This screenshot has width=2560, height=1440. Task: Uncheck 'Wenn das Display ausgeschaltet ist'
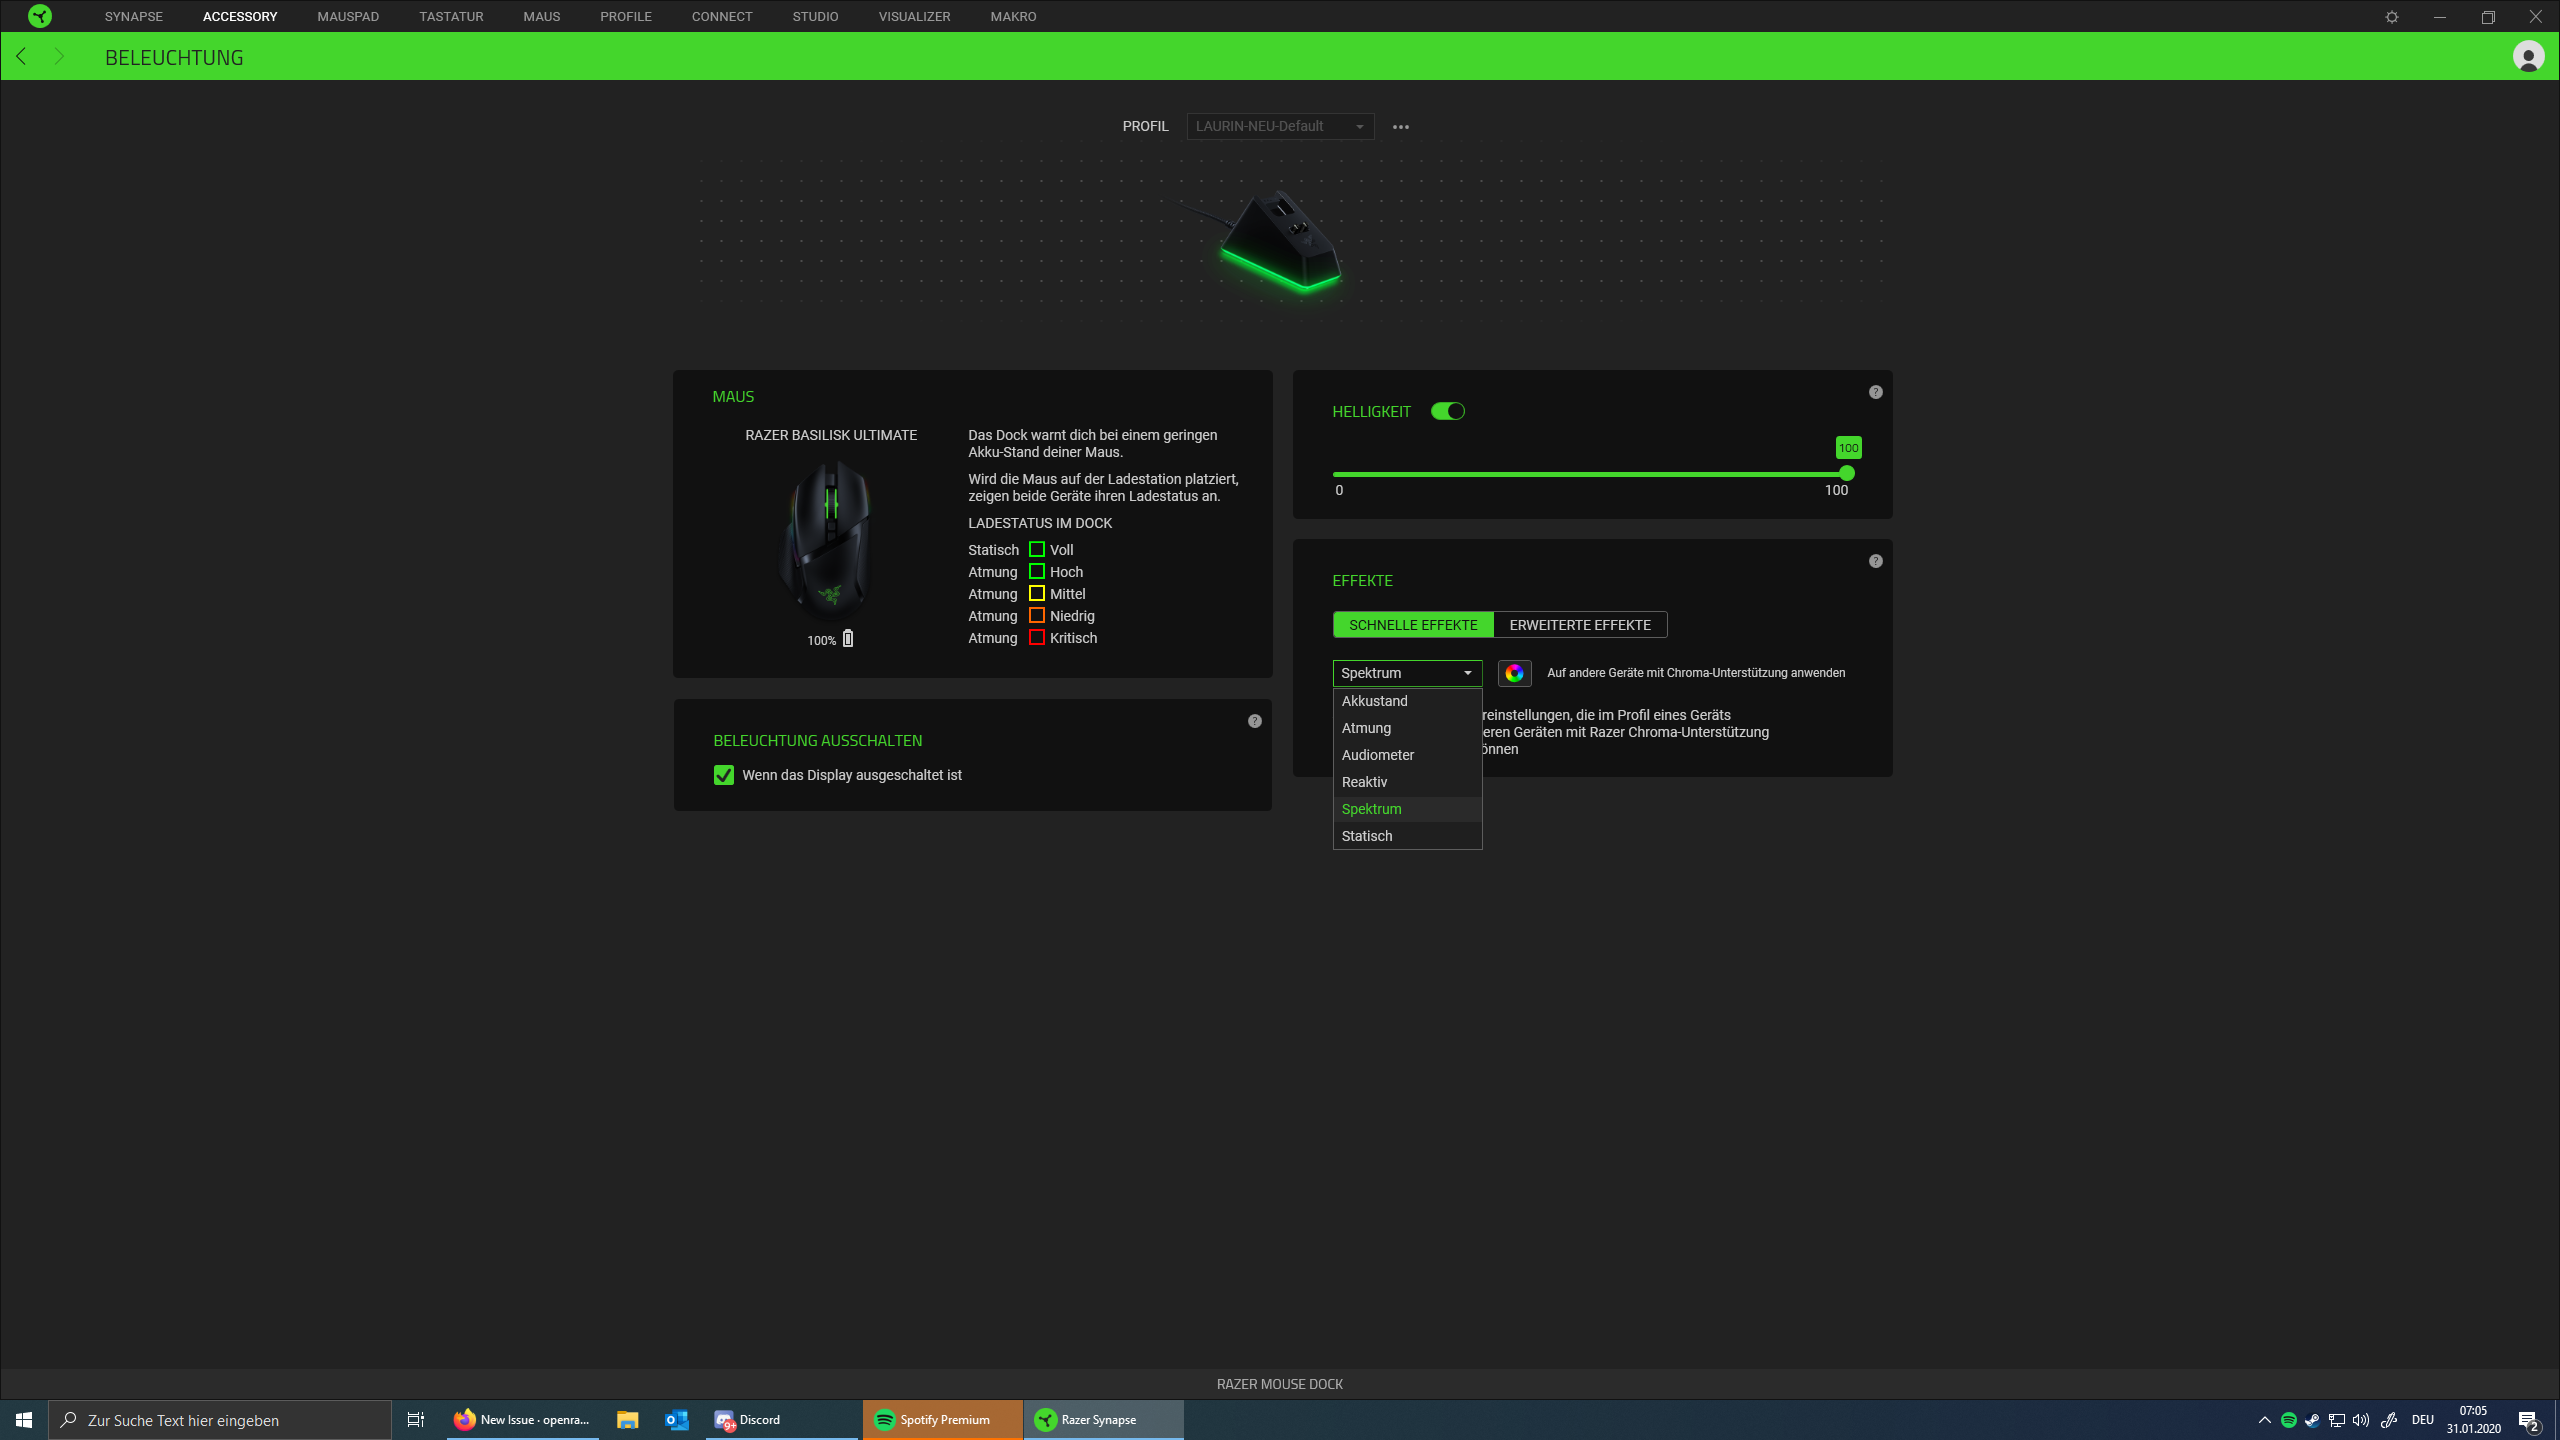[724, 774]
